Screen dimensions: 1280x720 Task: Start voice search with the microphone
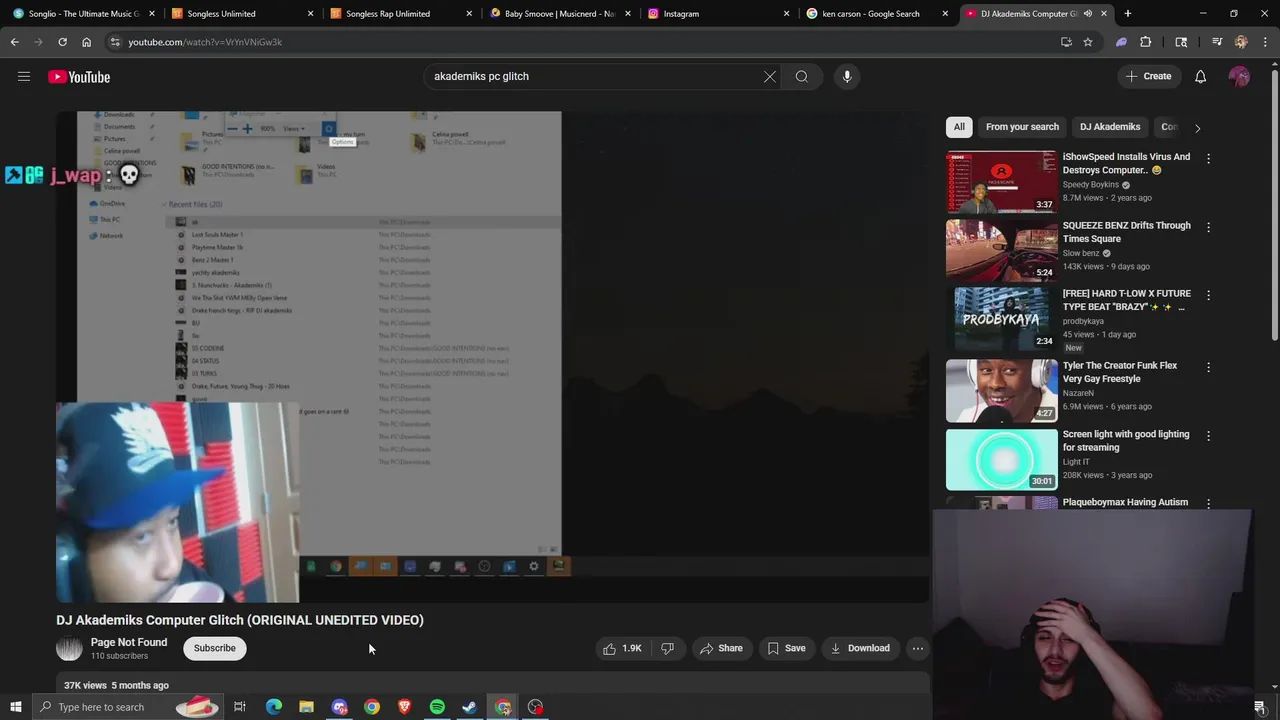click(847, 76)
